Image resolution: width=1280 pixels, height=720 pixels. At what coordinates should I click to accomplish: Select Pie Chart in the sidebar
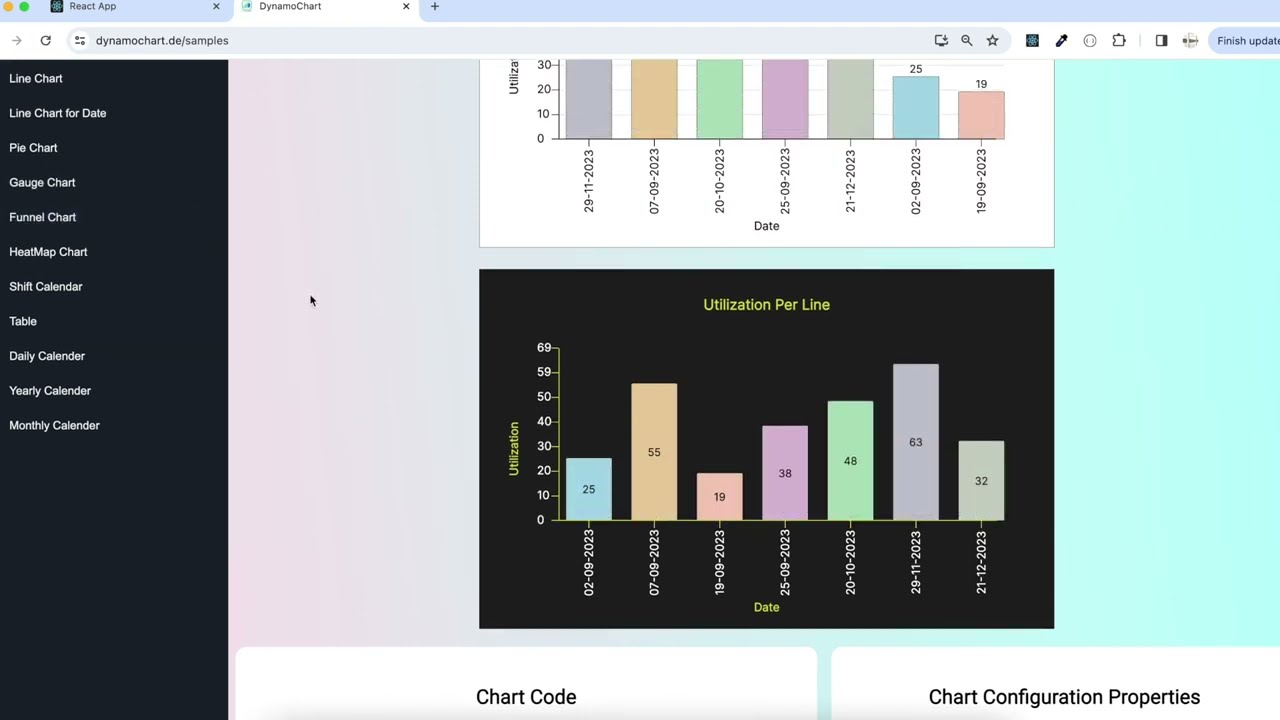[33, 148]
